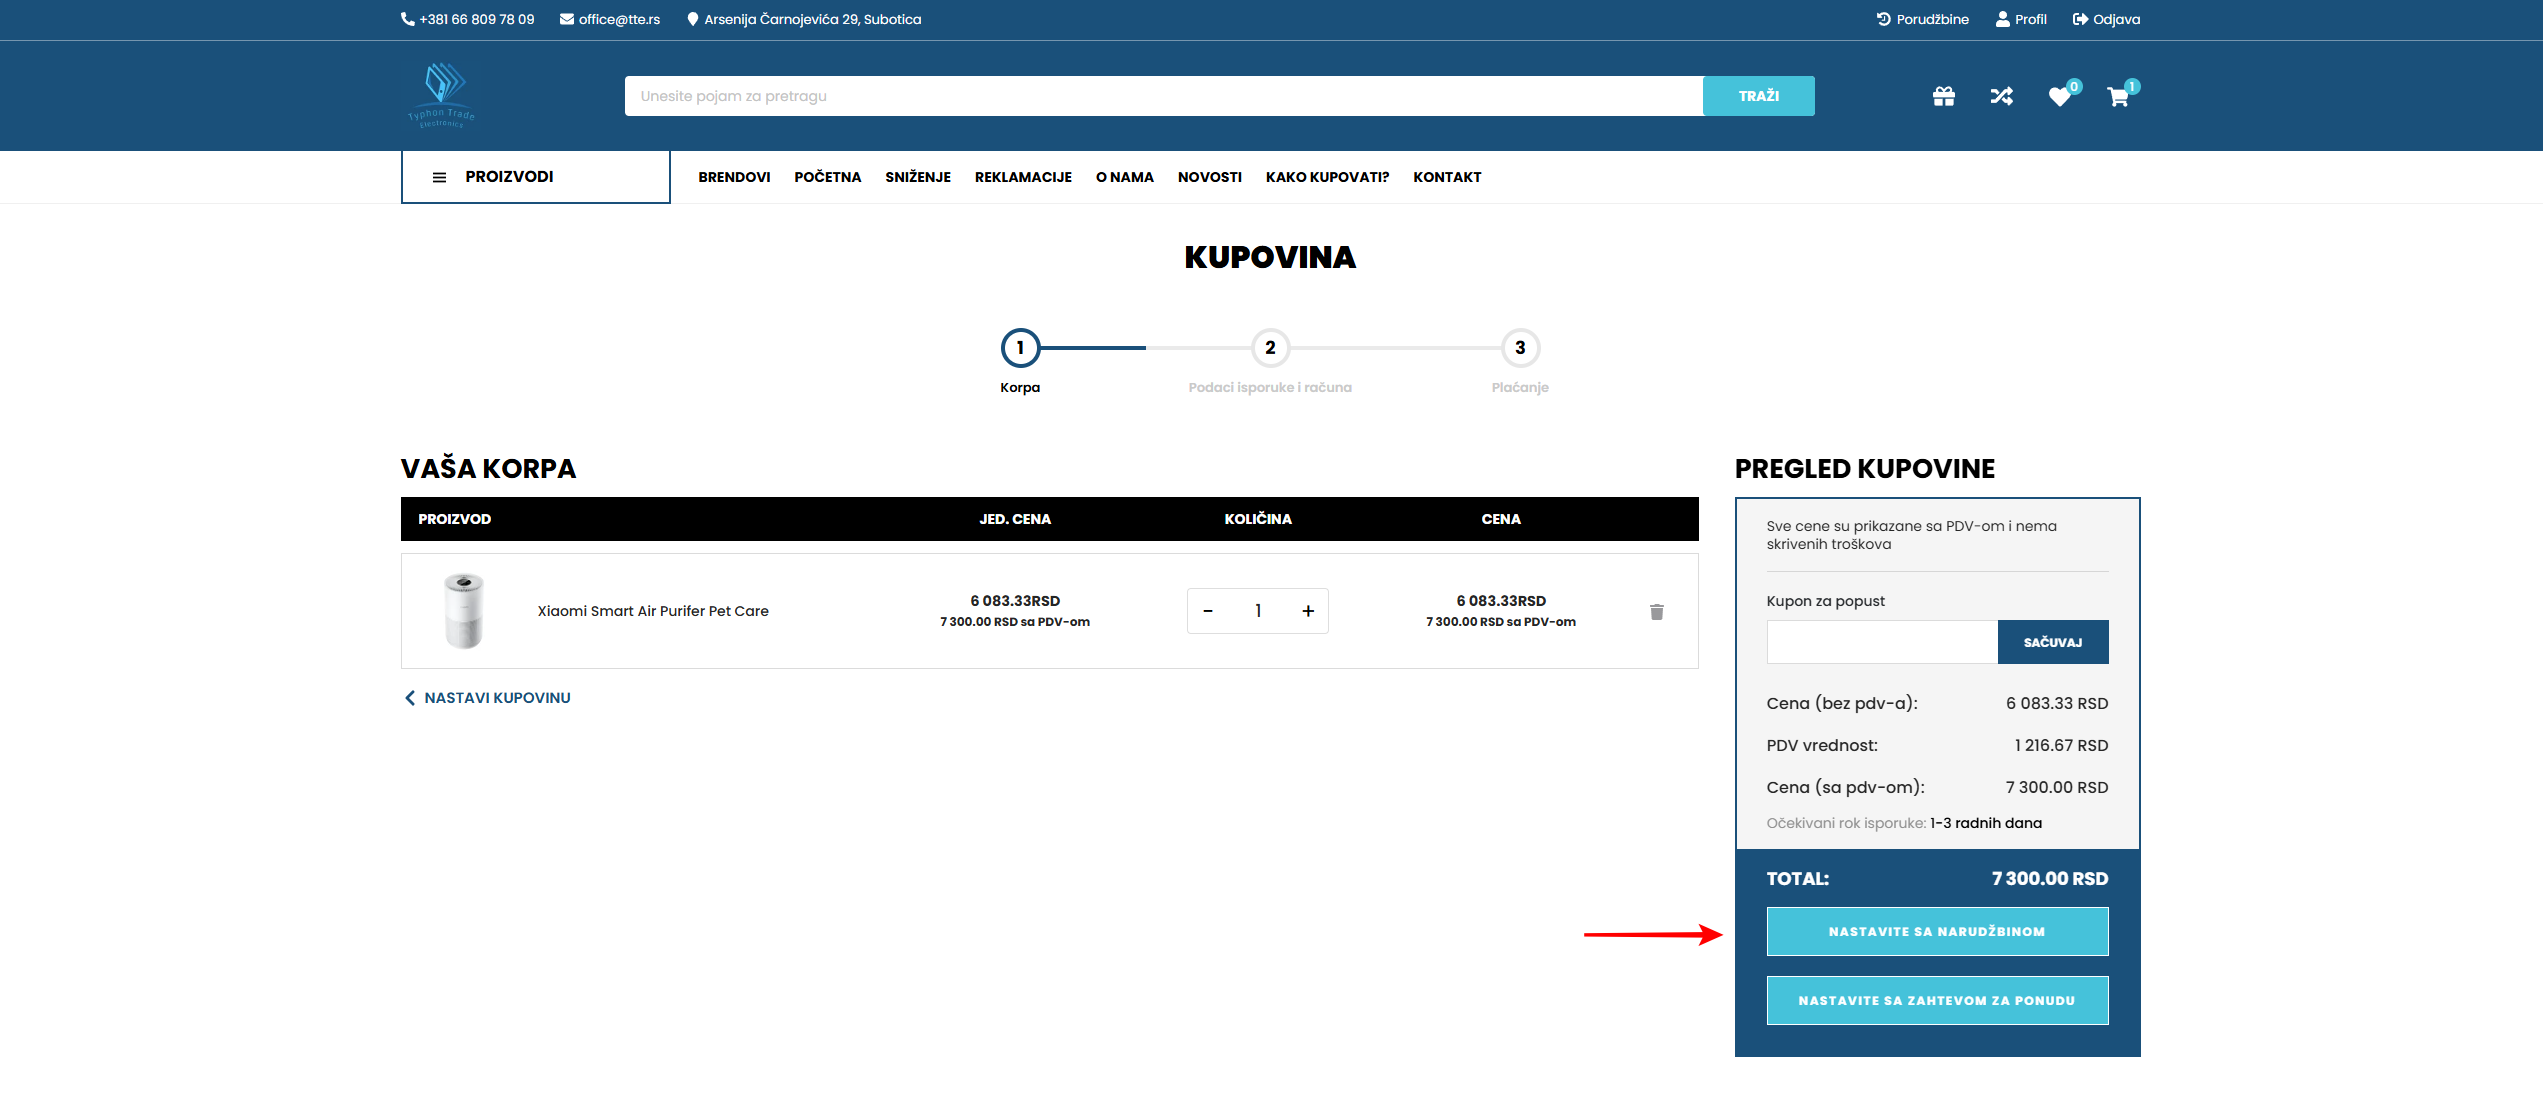Click the compare products shuffle icon
This screenshot has width=2543, height=1117.
(x=2001, y=96)
